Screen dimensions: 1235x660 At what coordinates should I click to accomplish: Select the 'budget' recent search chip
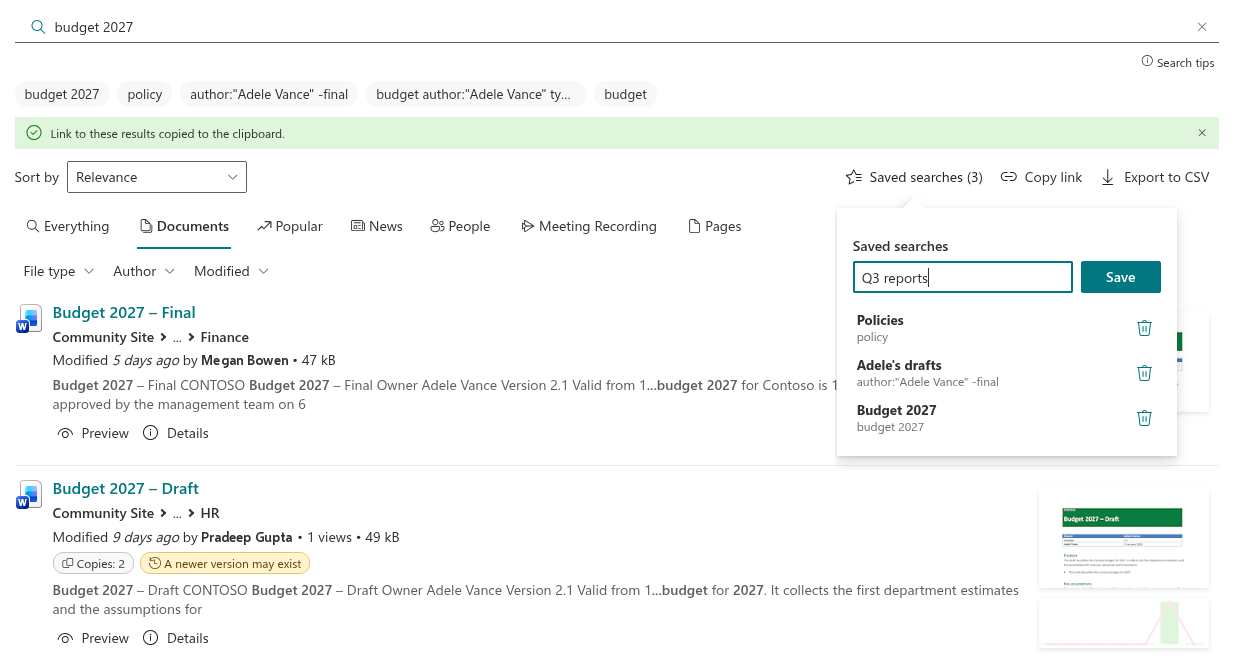(625, 94)
